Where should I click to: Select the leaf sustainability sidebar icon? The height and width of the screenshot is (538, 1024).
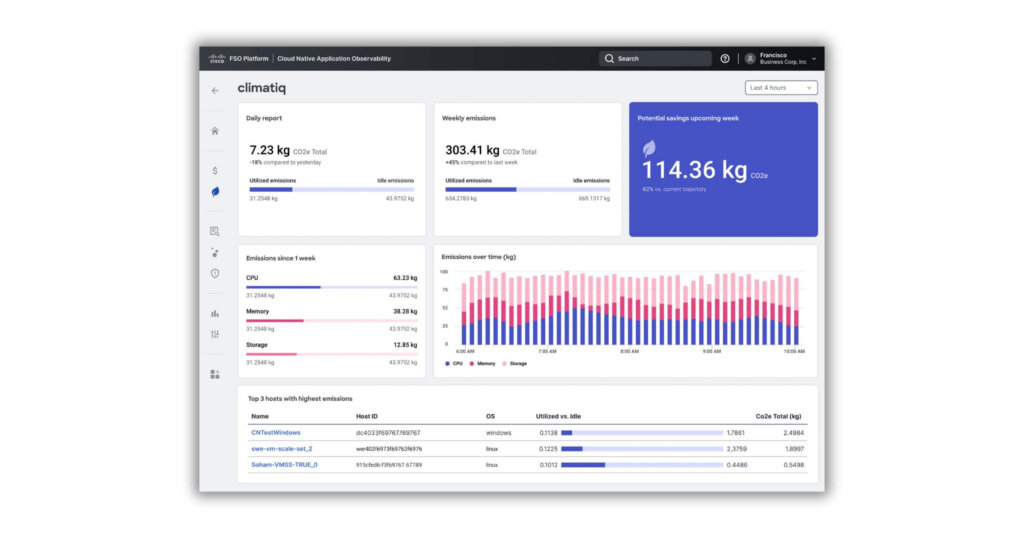pyautogui.click(x=215, y=192)
